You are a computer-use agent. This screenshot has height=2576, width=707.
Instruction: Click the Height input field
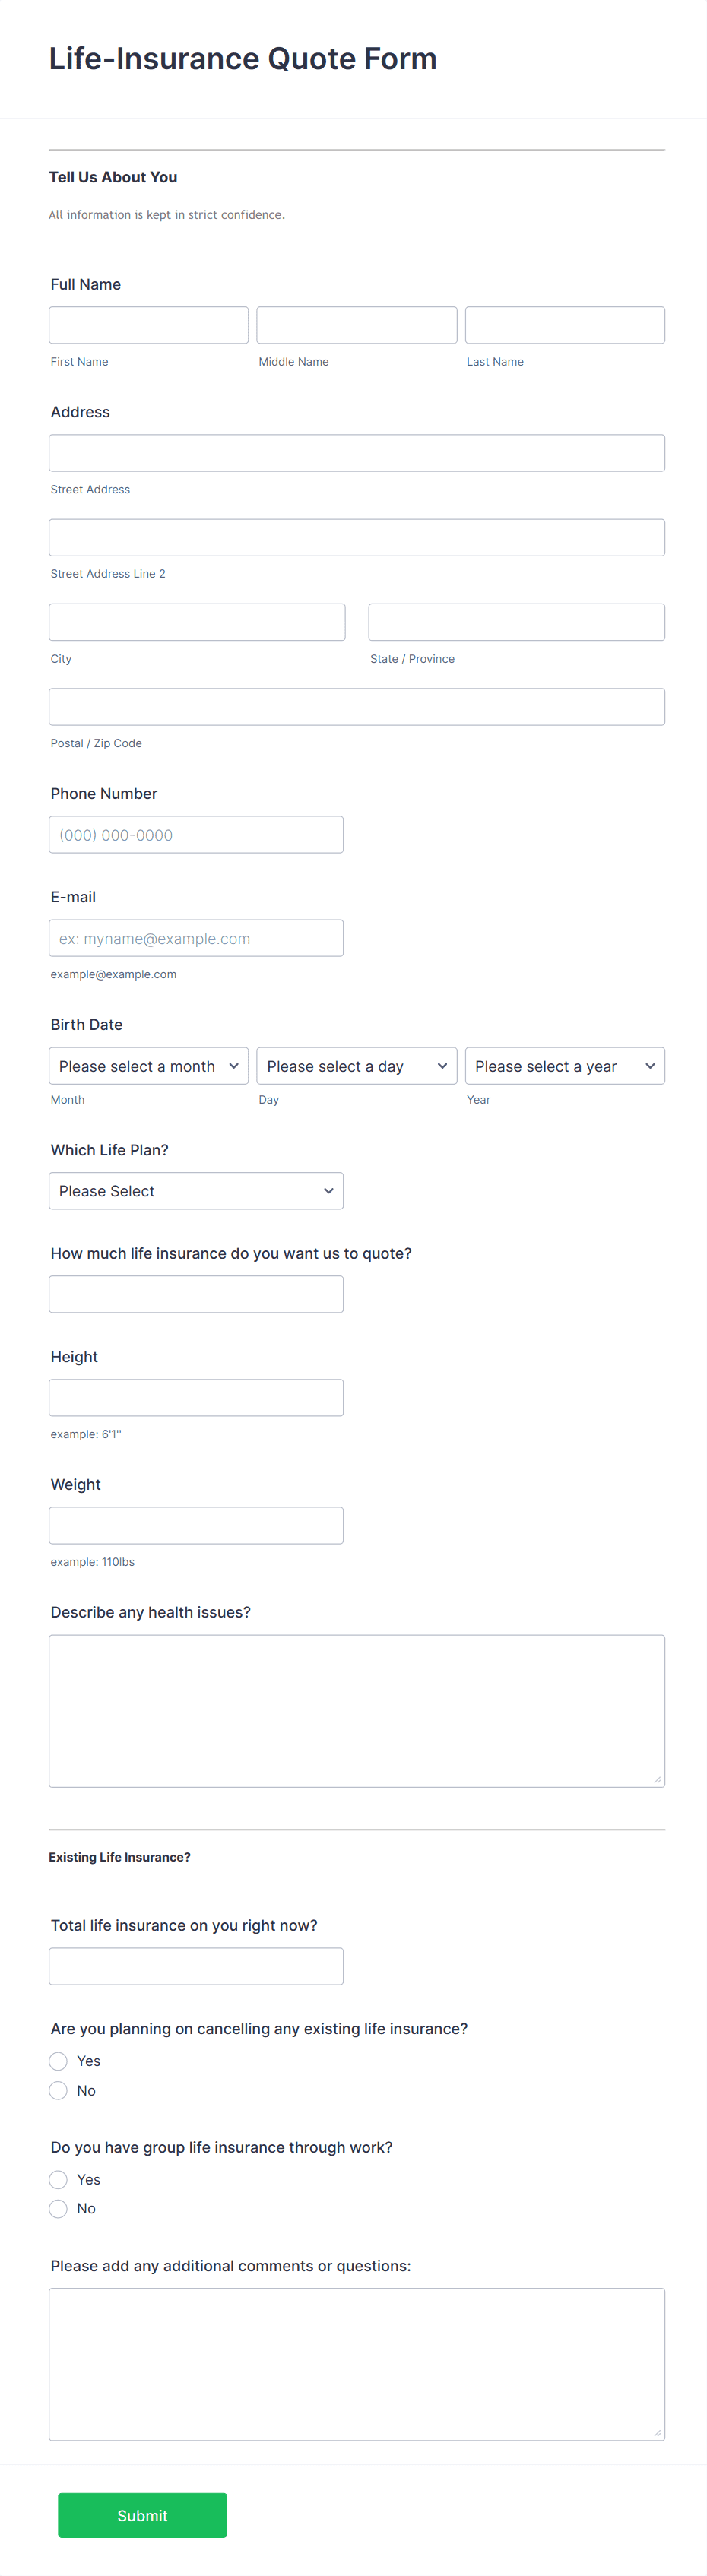click(196, 1397)
